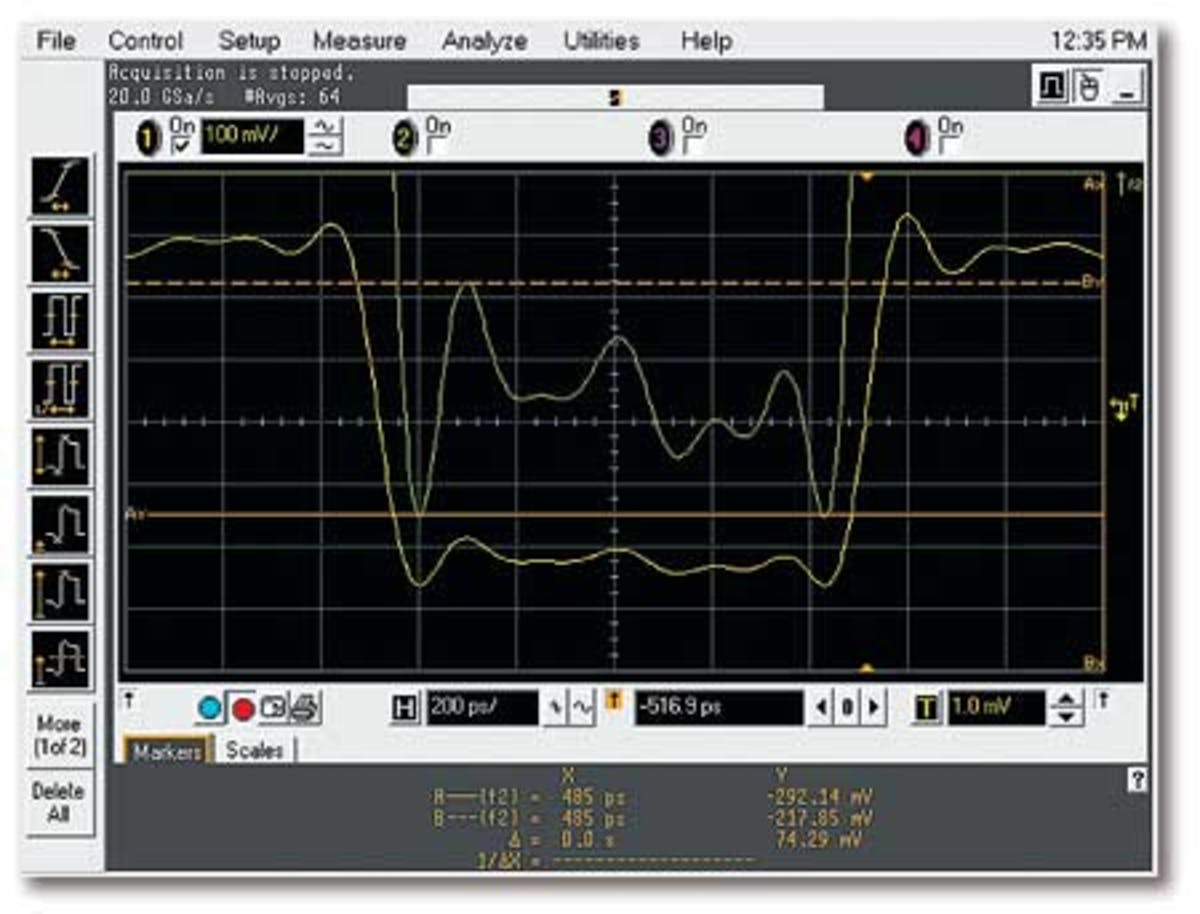1200x914 pixels.
Task: Choose the frequency measurement icon
Action: point(62,387)
